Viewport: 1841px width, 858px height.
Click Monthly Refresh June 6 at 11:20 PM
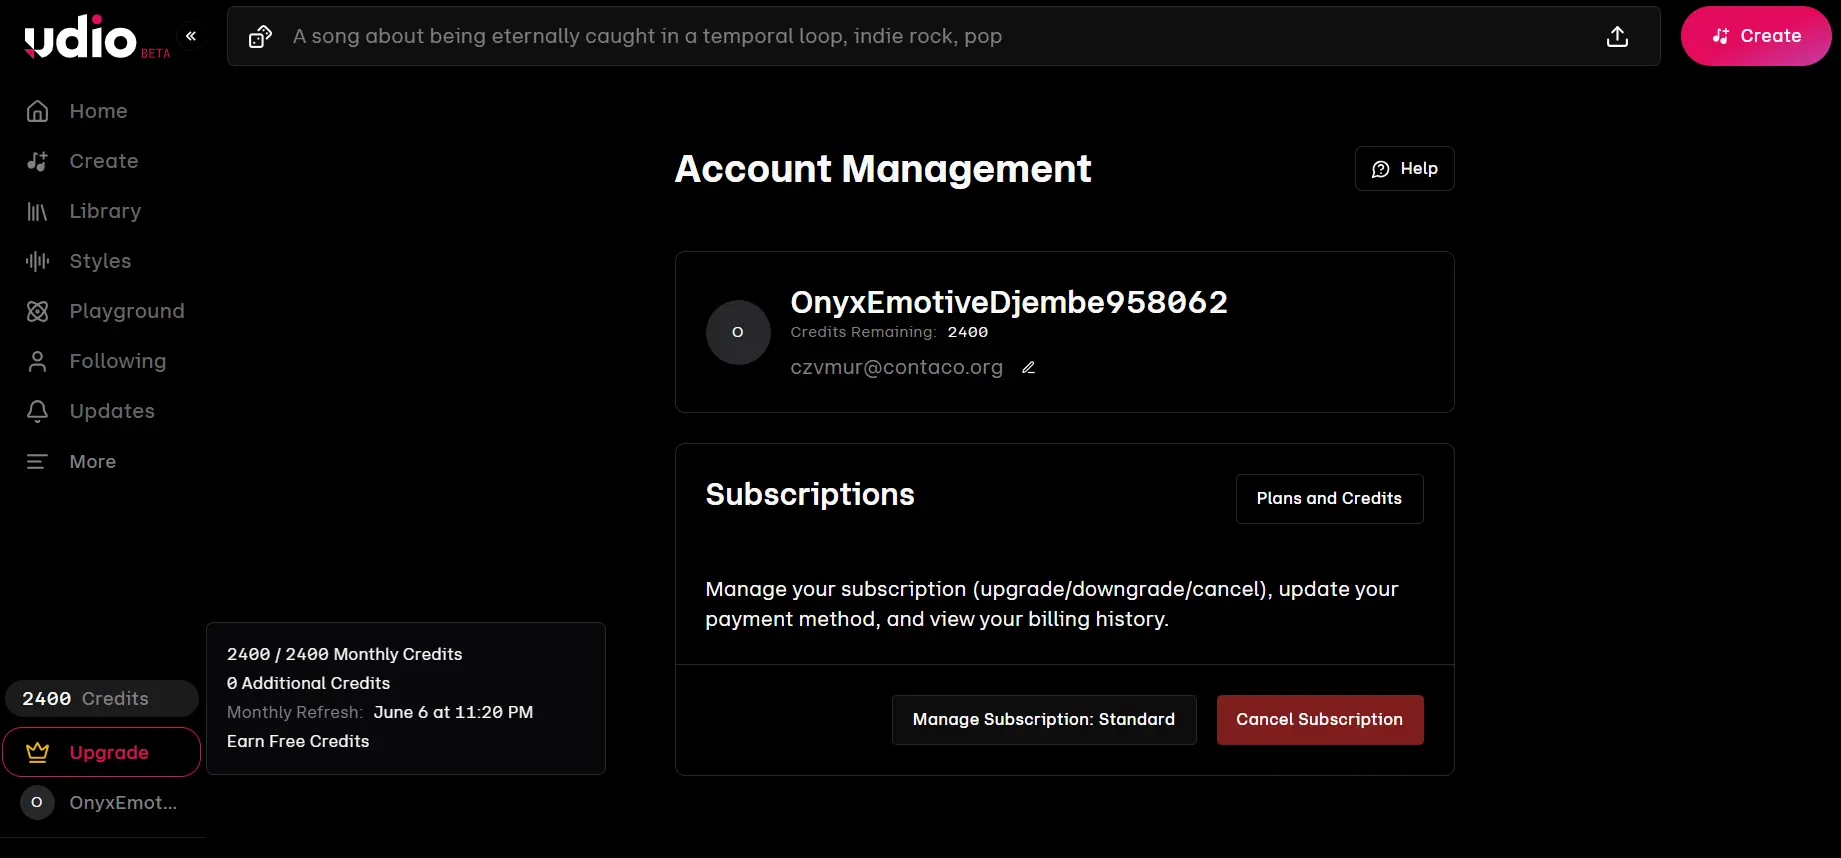pyautogui.click(x=380, y=712)
